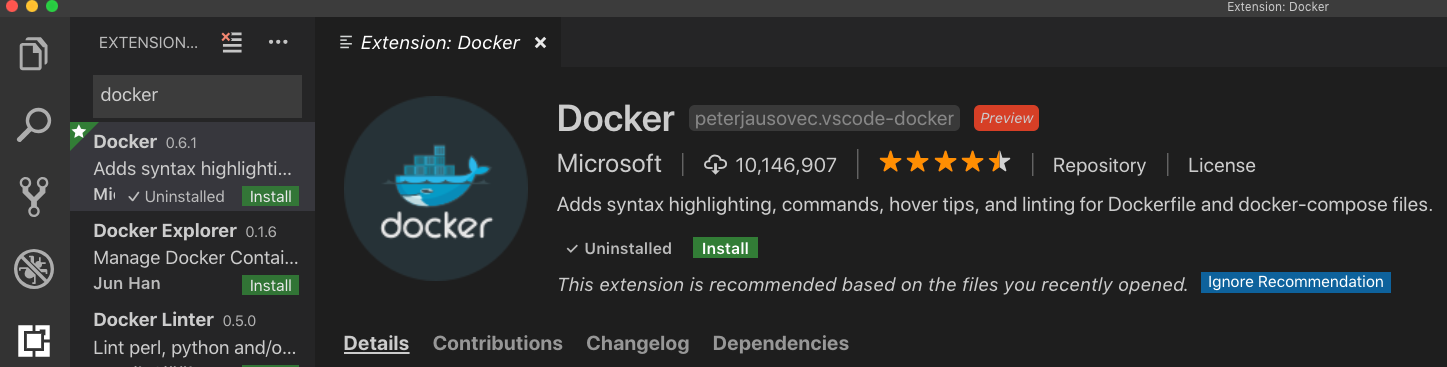1447x367 pixels.
Task: Close the Extension: Docker tab
Action: 540,43
